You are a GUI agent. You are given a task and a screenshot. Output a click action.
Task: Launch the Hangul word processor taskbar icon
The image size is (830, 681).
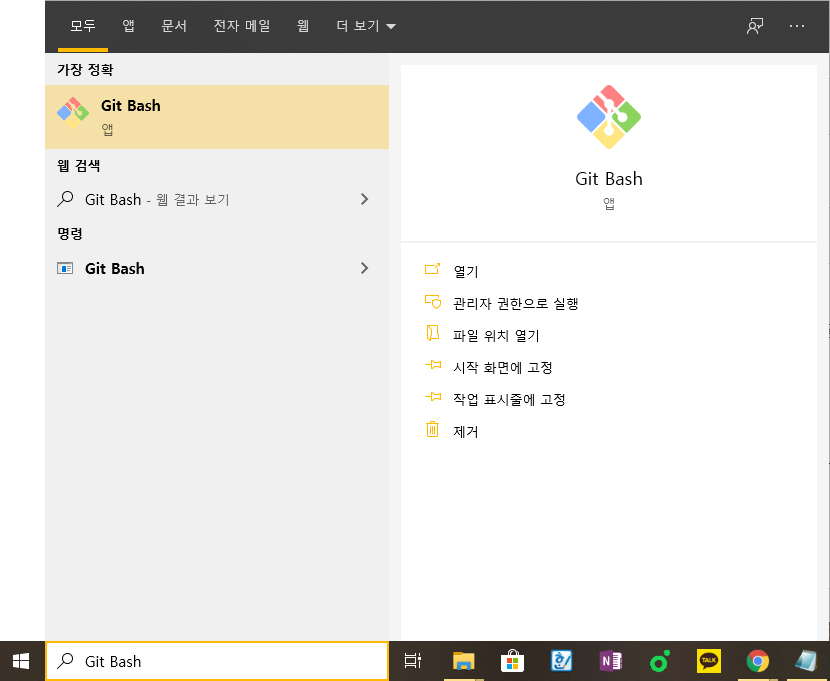[561, 661]
